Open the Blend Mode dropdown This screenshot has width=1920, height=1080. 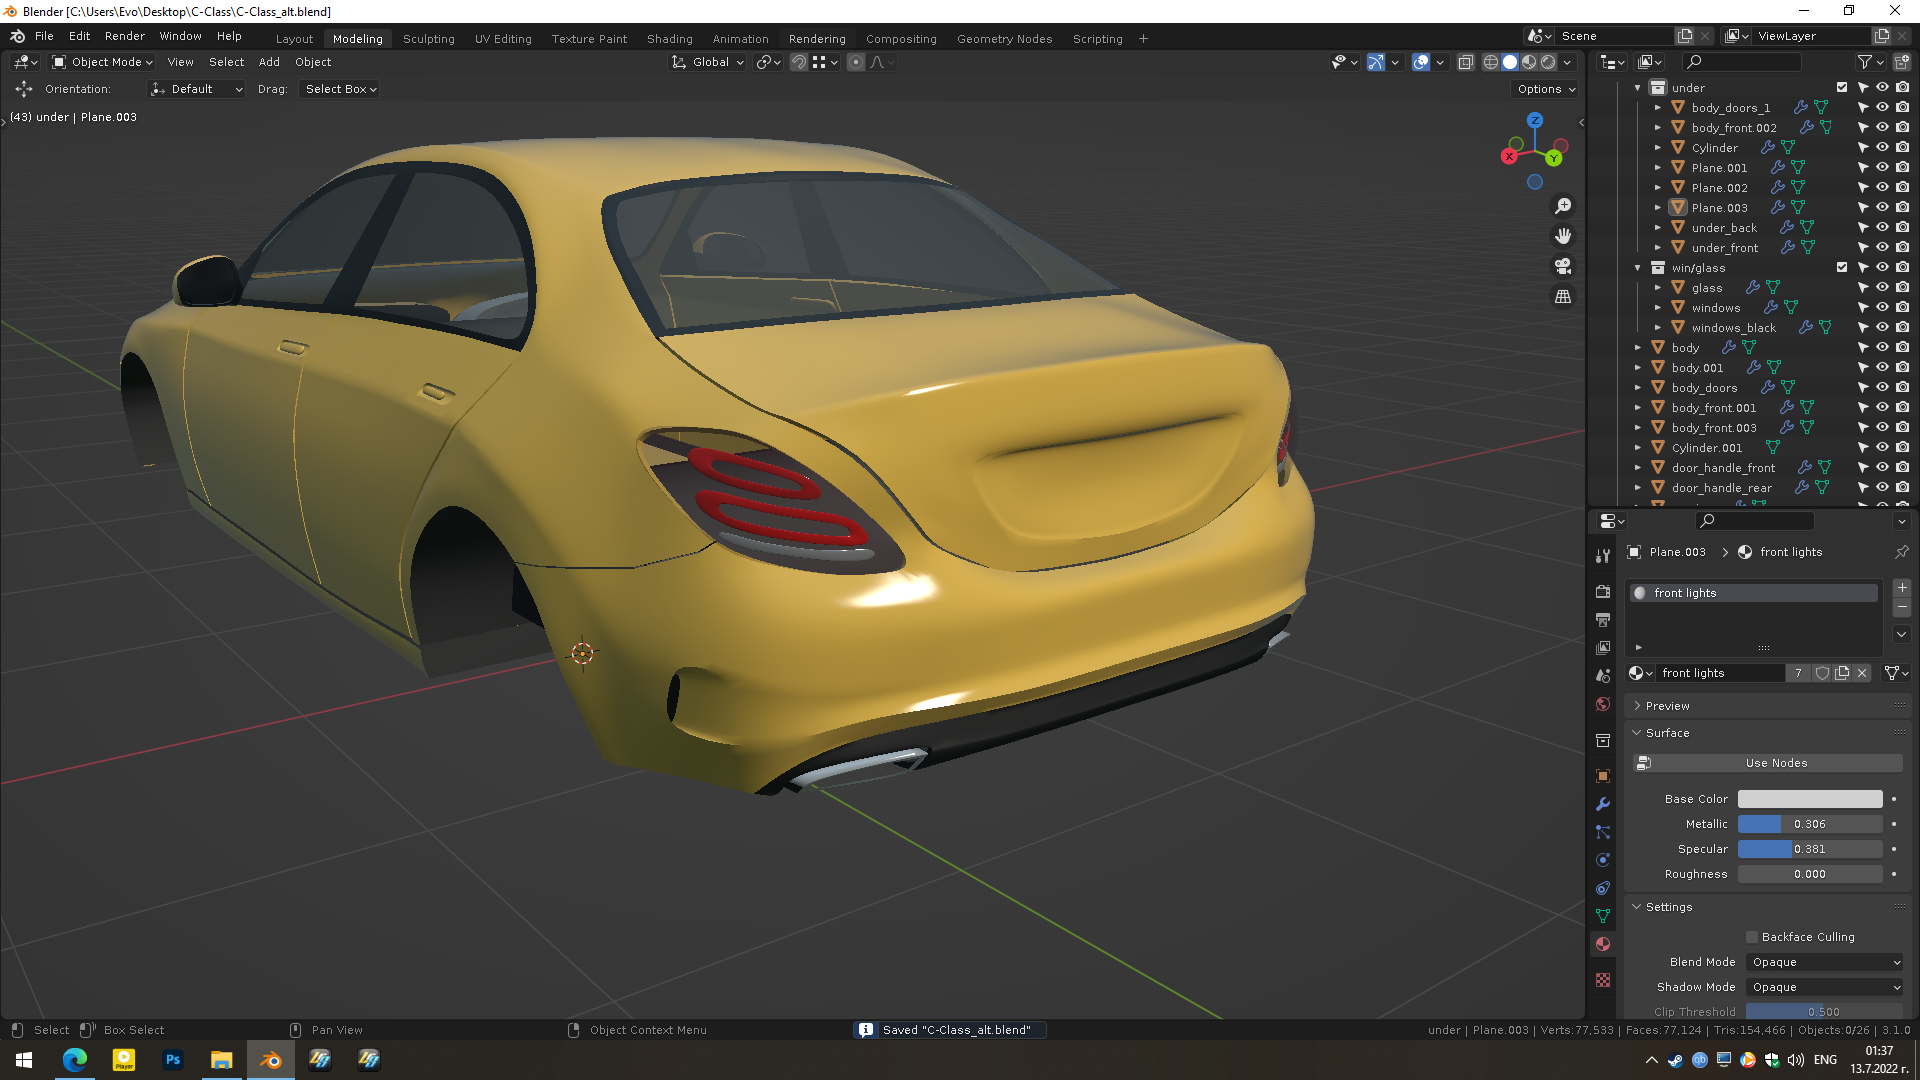(x=1825, y=962)
